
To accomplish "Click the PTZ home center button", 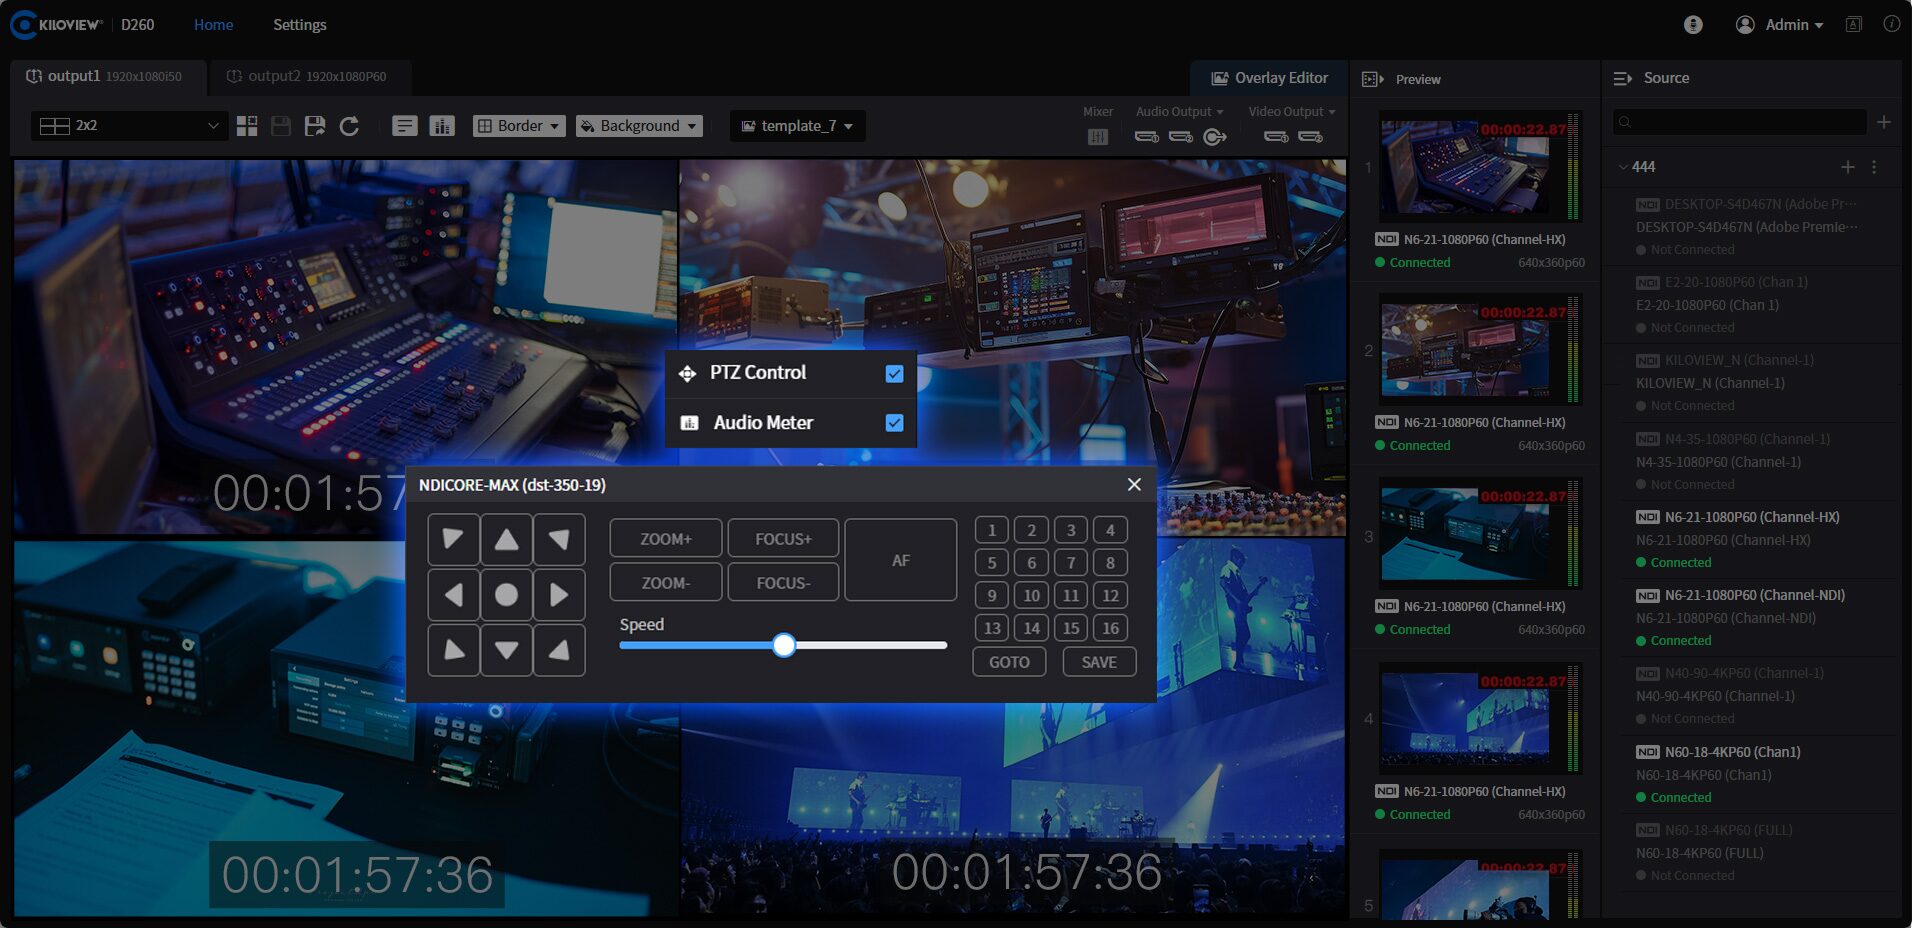I will 506,595.
